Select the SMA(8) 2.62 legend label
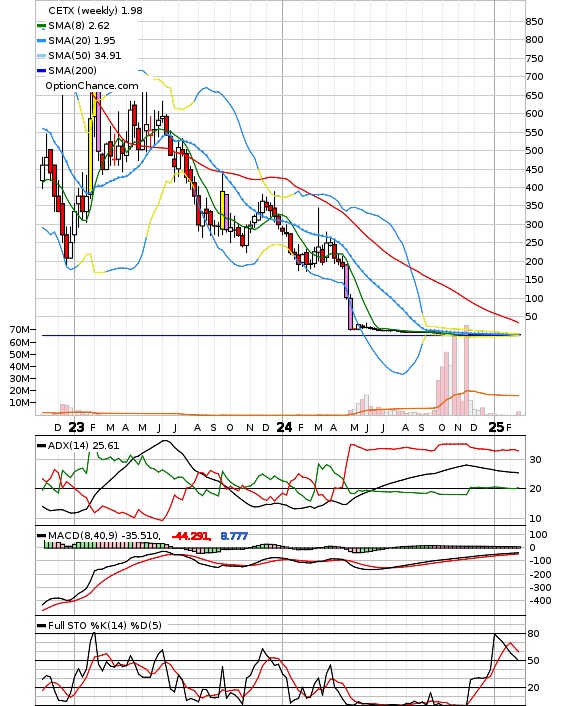This screenshot has height=706, width=566. click(79, 26)
